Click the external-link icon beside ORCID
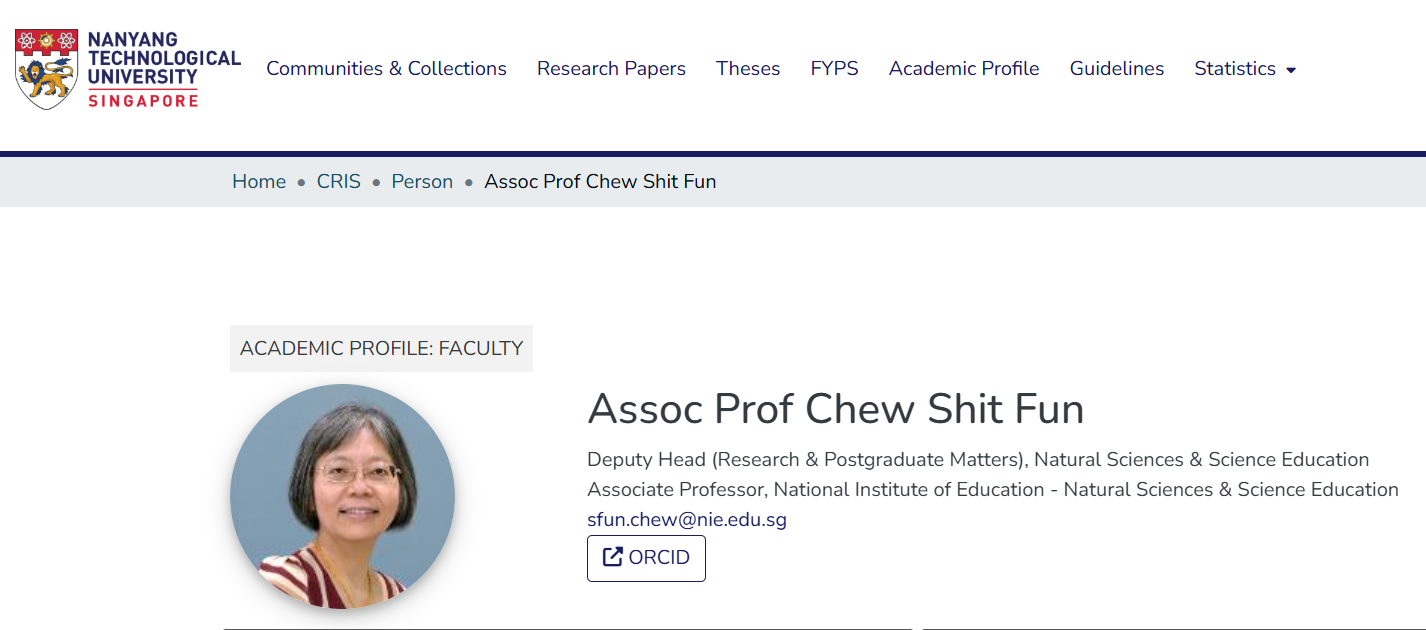 612,557
